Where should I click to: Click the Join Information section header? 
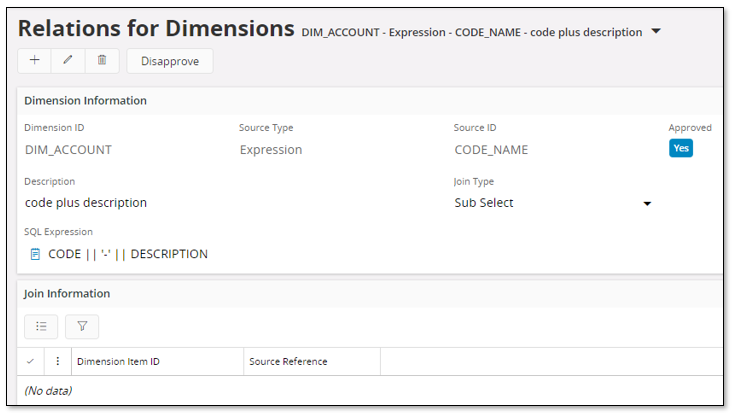[x=67, y=294]
